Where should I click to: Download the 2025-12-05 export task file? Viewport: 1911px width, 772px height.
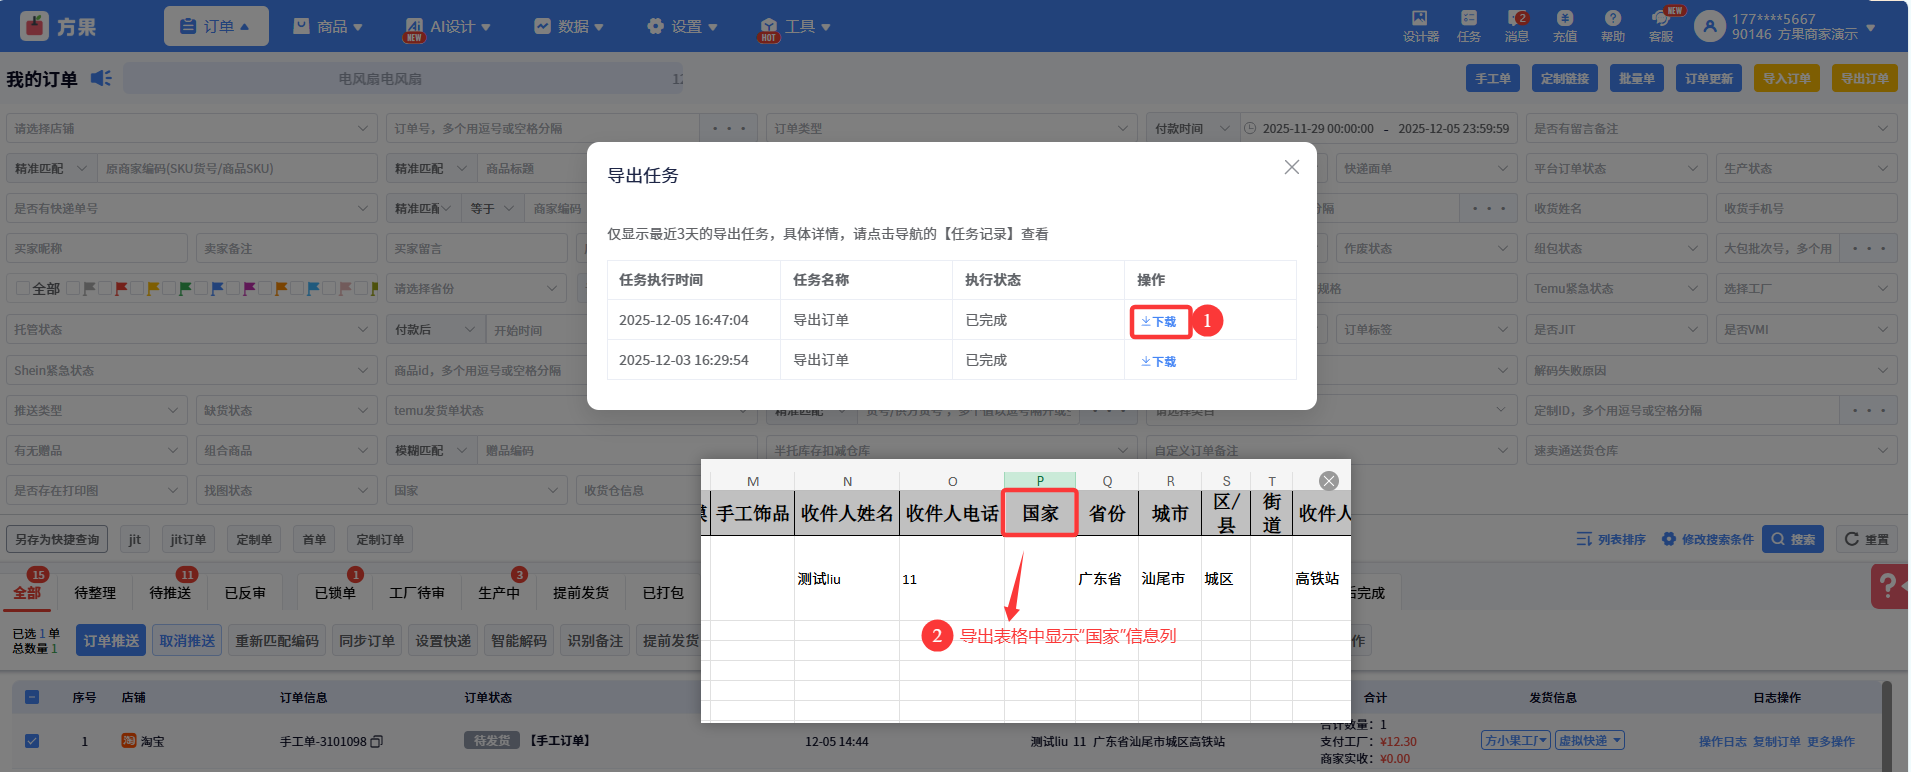1159,322
